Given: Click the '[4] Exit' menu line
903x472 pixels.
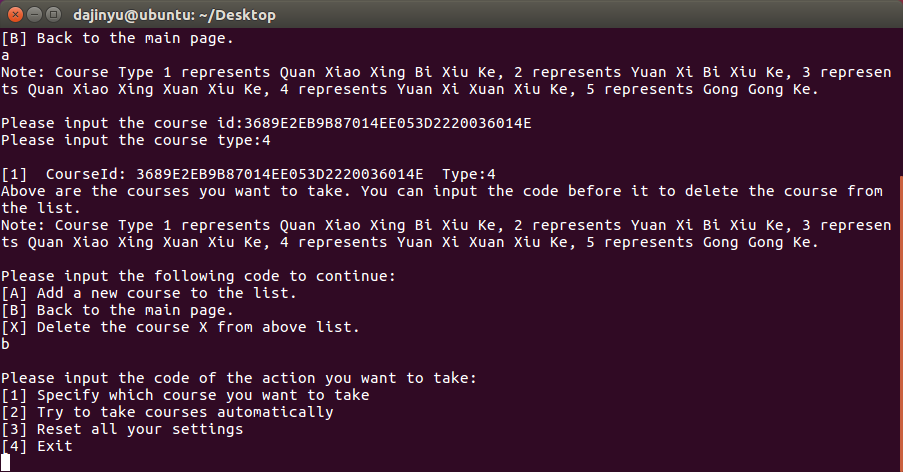Looking at the screenshot, I should coord(37,446).
